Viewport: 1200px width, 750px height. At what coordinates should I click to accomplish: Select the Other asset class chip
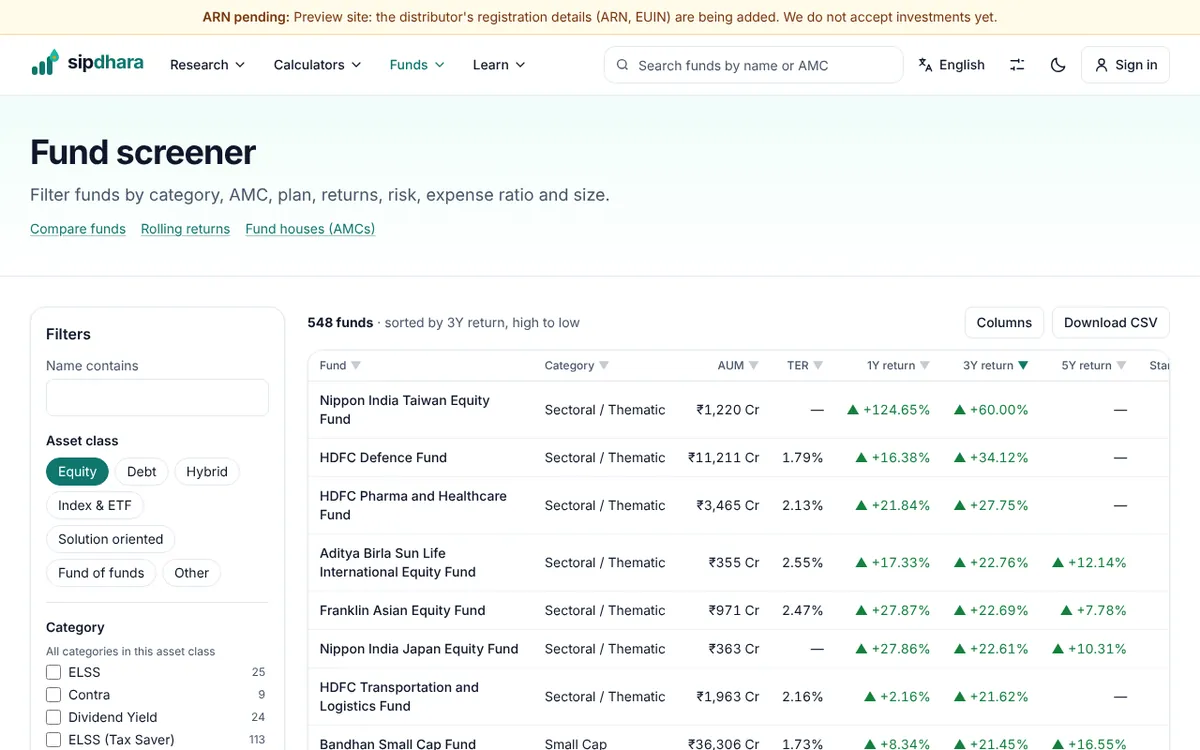(x=192, y=573)
